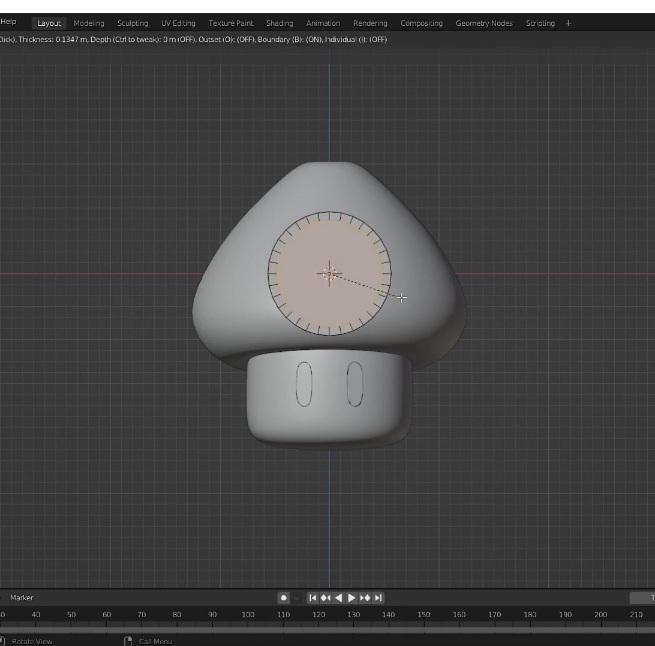Image resolution: width=655 pixels, height=646 pixels.
Task: Click frame 200 on the timeline ruler
Action: [x=600, y=614]
